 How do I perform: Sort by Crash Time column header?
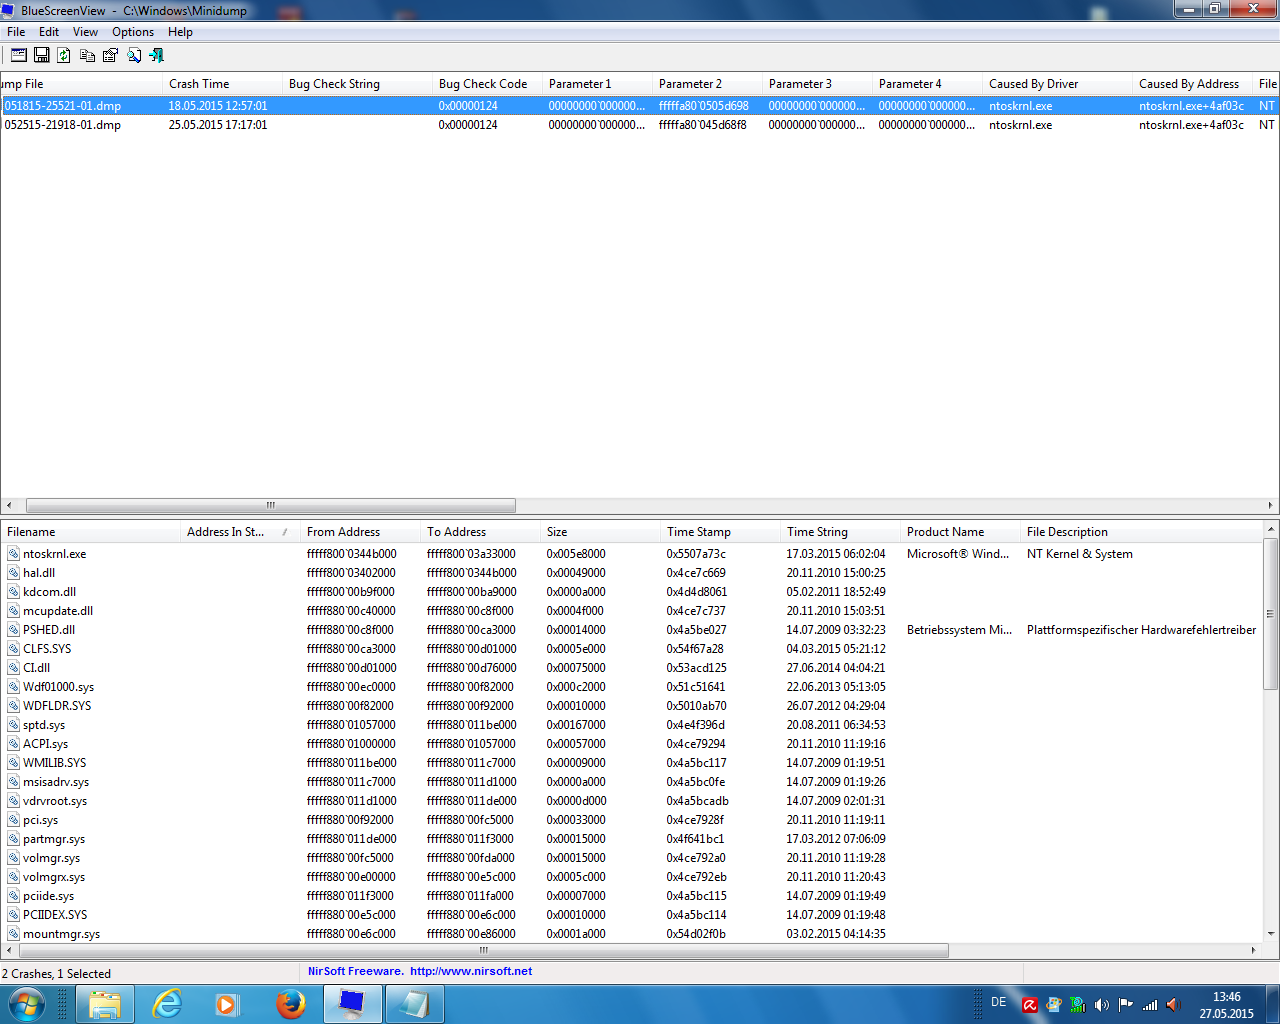point(222,84)
